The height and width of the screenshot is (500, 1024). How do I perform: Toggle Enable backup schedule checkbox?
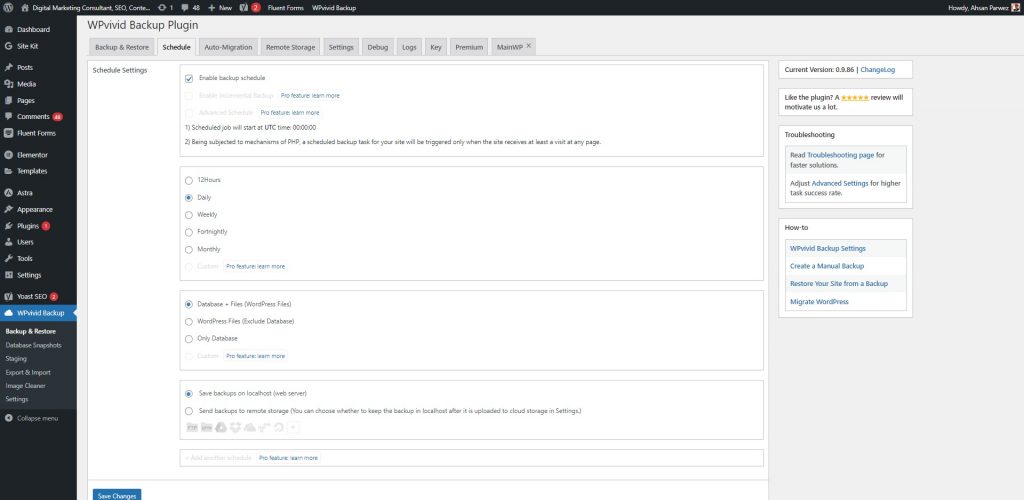pos(189,78)
